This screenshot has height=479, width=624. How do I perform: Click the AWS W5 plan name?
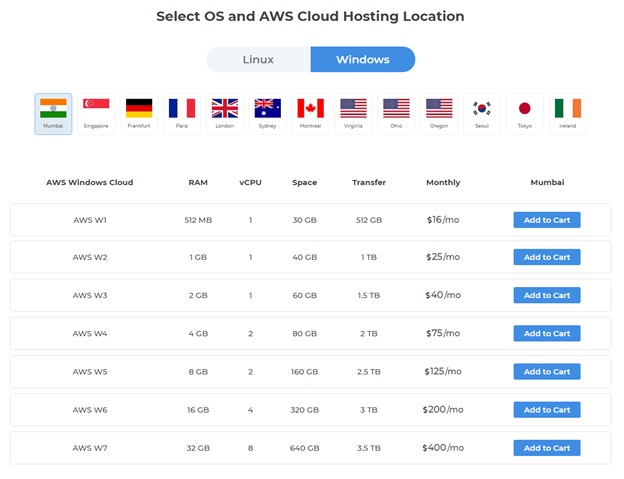click(90, 372)
